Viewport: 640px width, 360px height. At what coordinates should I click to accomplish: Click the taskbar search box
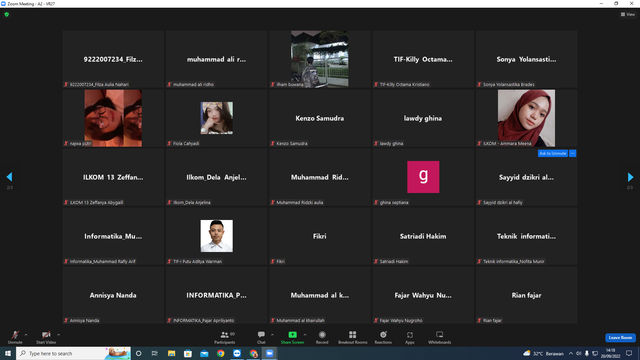click(x=73, y=353)
